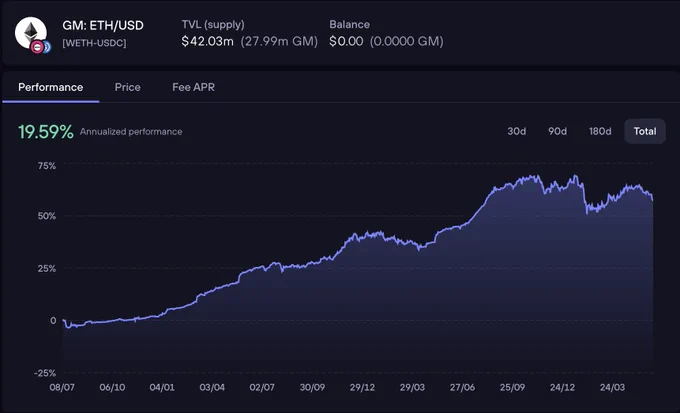Image resolution: width=680 pixels, height=413 pixels.
Task: Click the (0.0000 GM) balance amount
Action: pos(407,41)
